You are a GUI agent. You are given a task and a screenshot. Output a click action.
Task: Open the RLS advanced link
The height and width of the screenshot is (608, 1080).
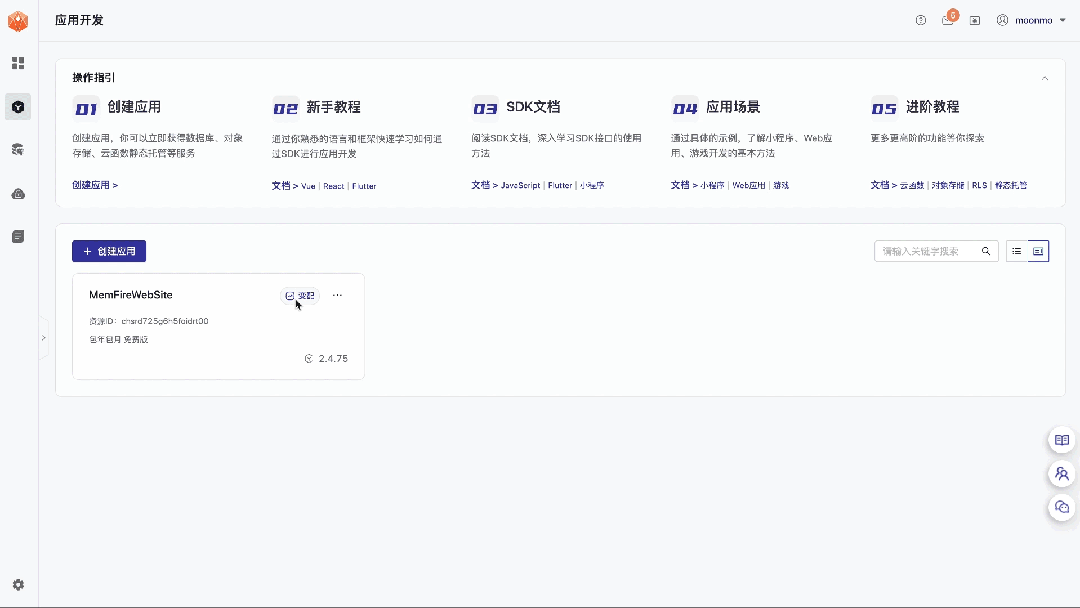[x=979, y=185]
